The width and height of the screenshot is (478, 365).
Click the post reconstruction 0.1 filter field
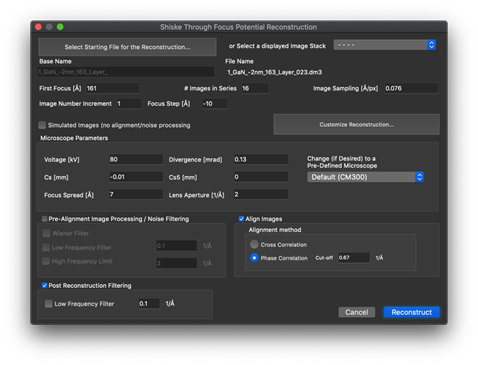point(149,304)
